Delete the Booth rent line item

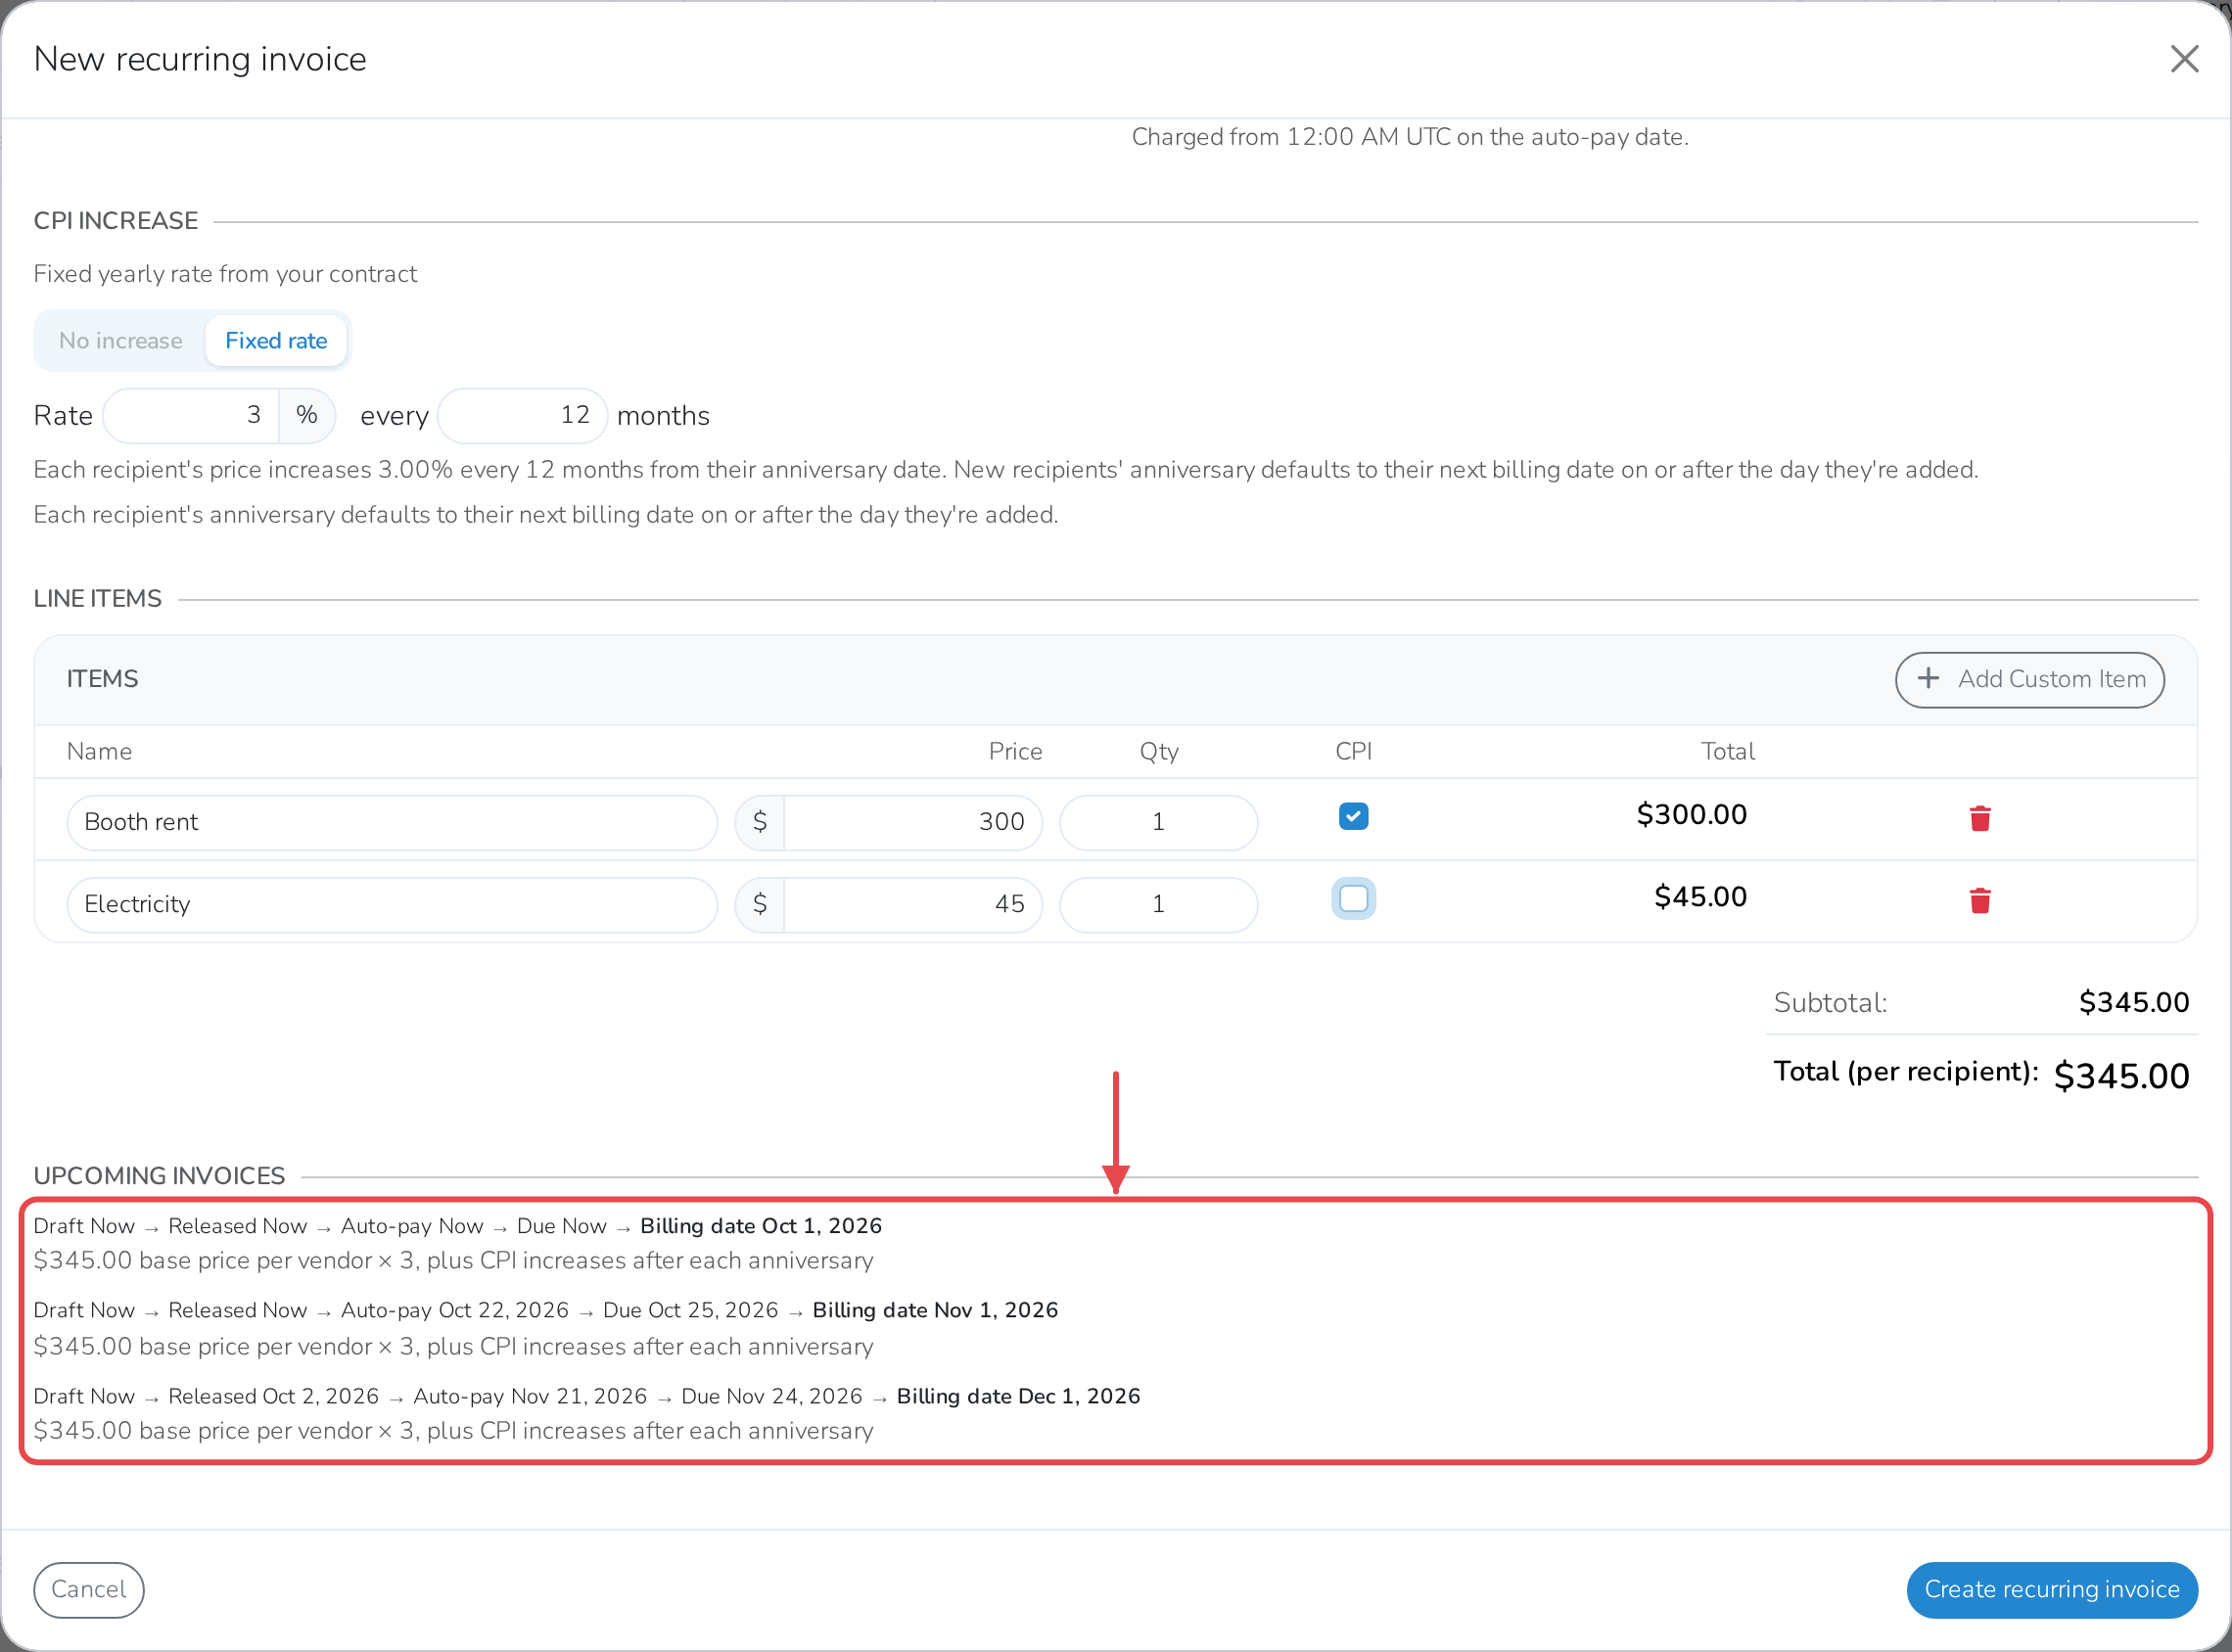1979,819
